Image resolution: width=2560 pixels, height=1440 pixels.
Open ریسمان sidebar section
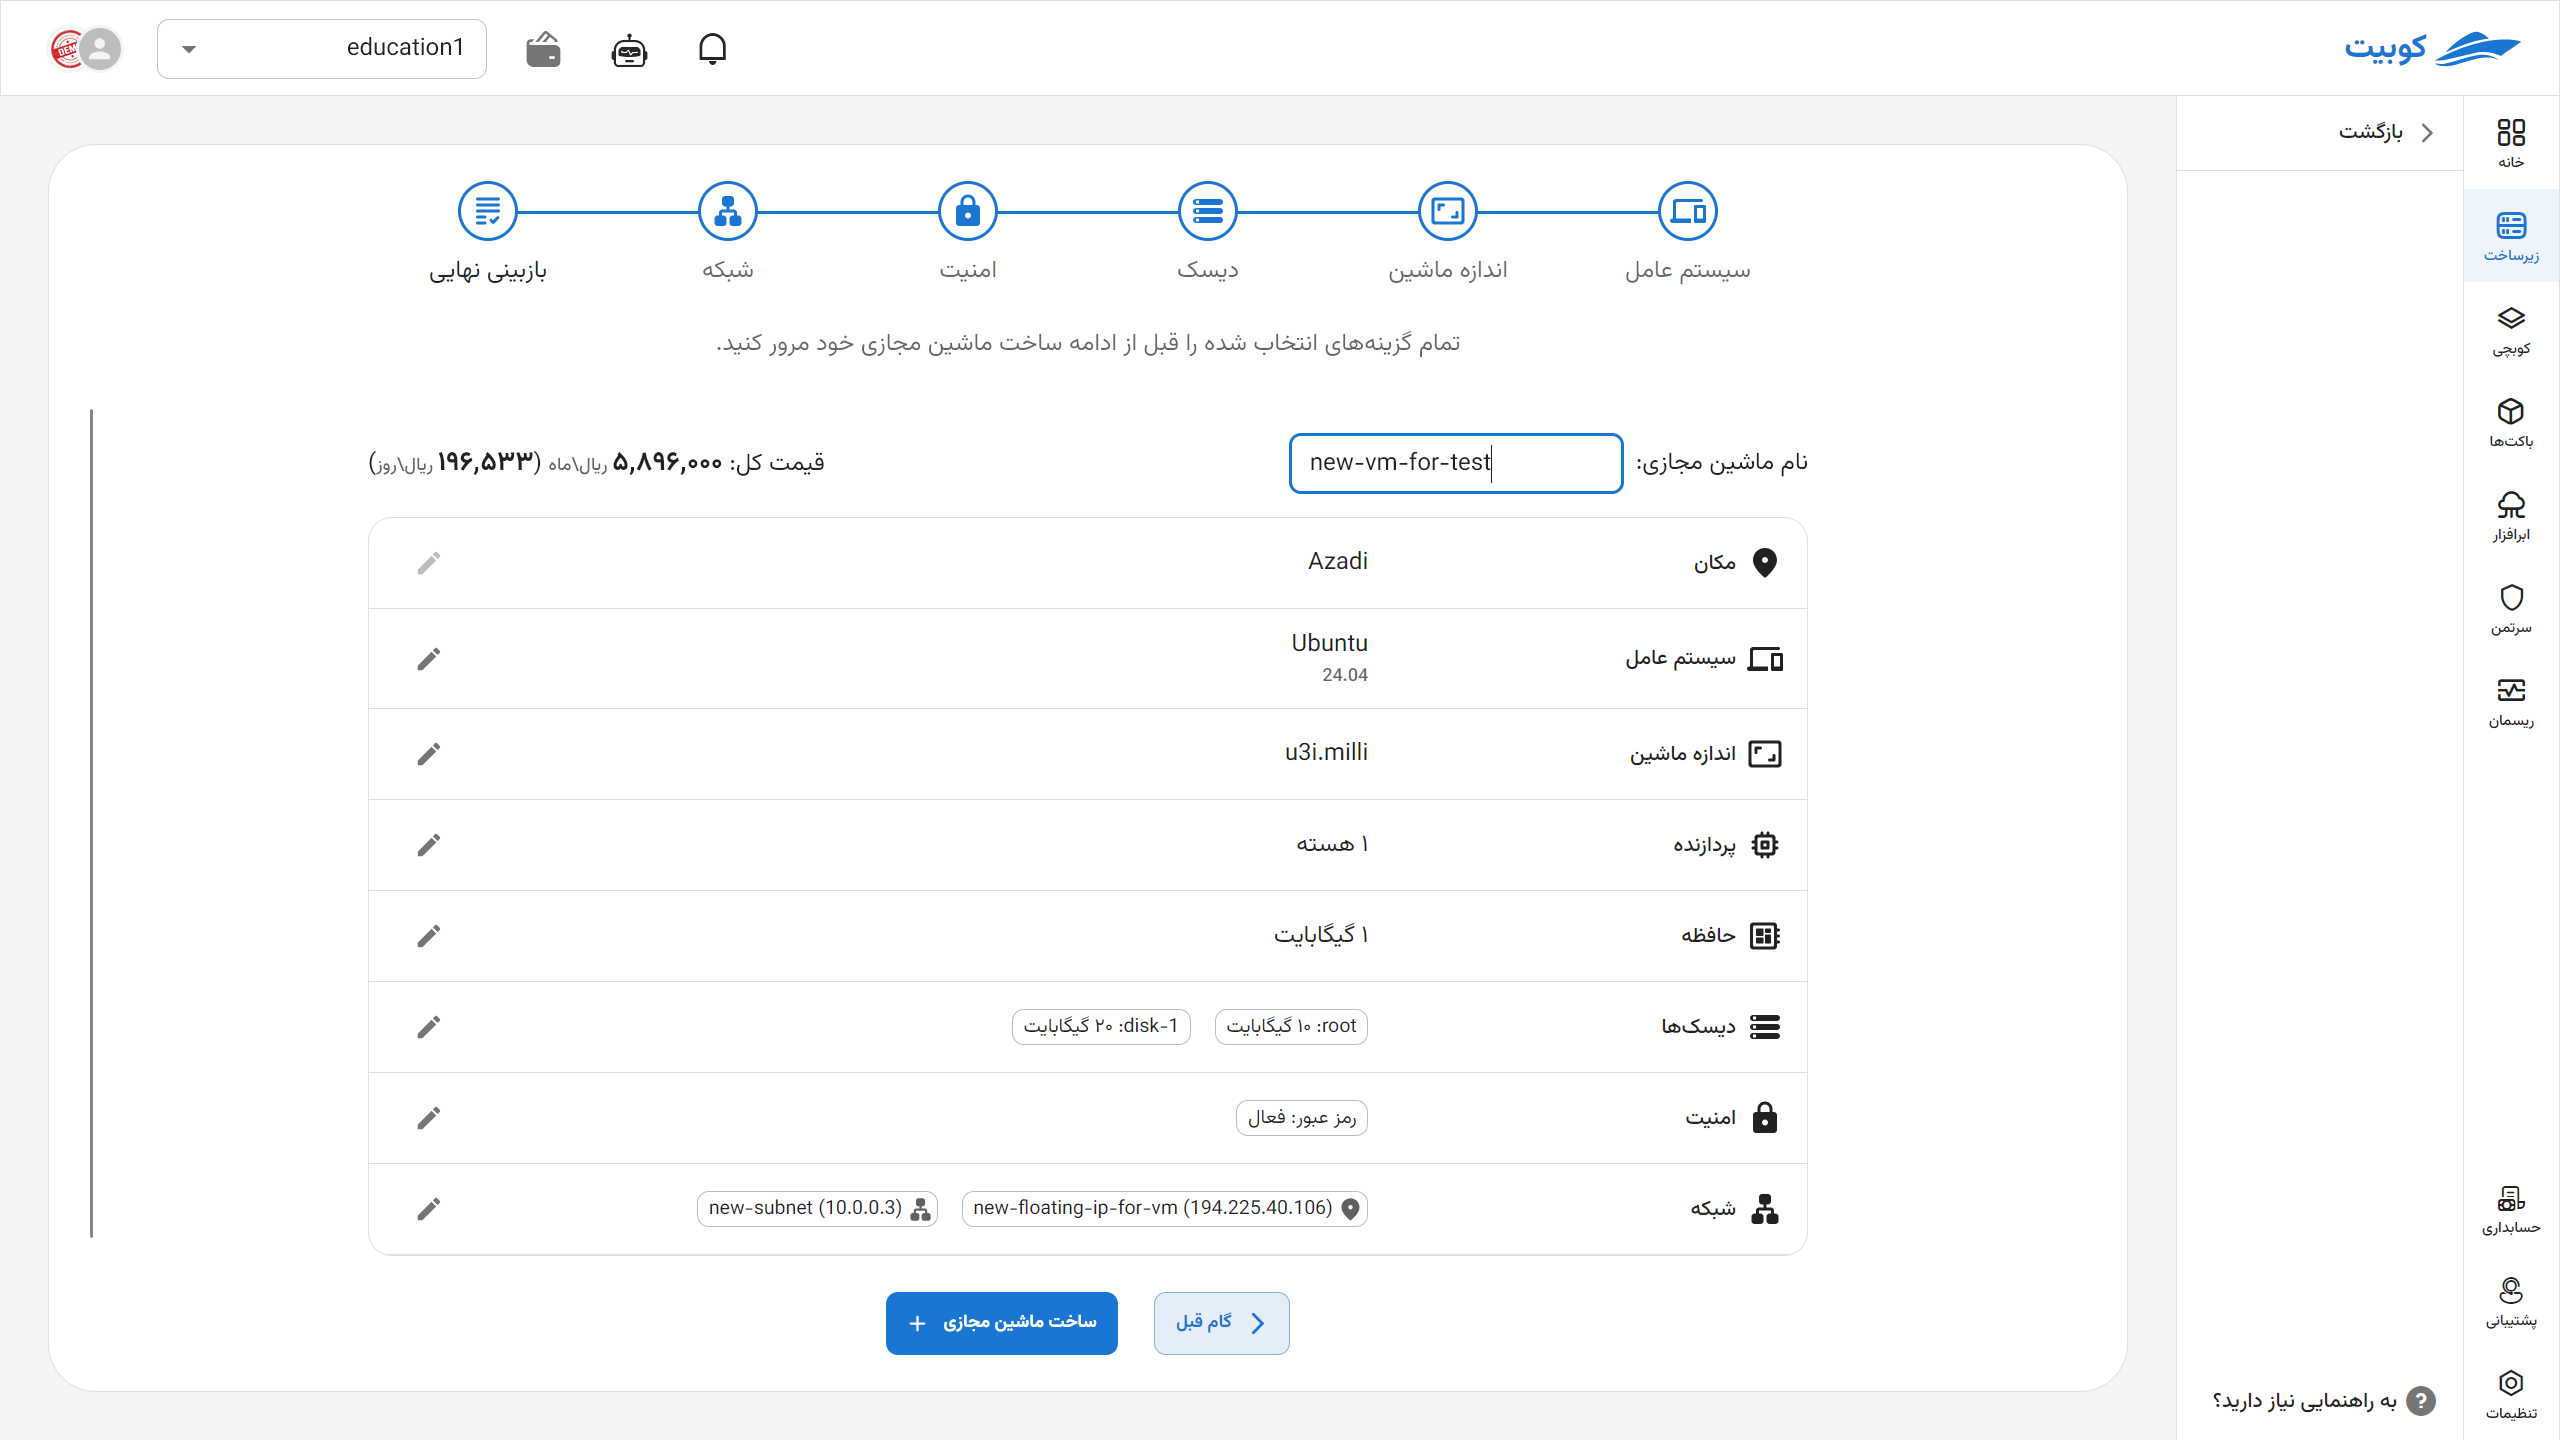click(x=2511, y=703)
